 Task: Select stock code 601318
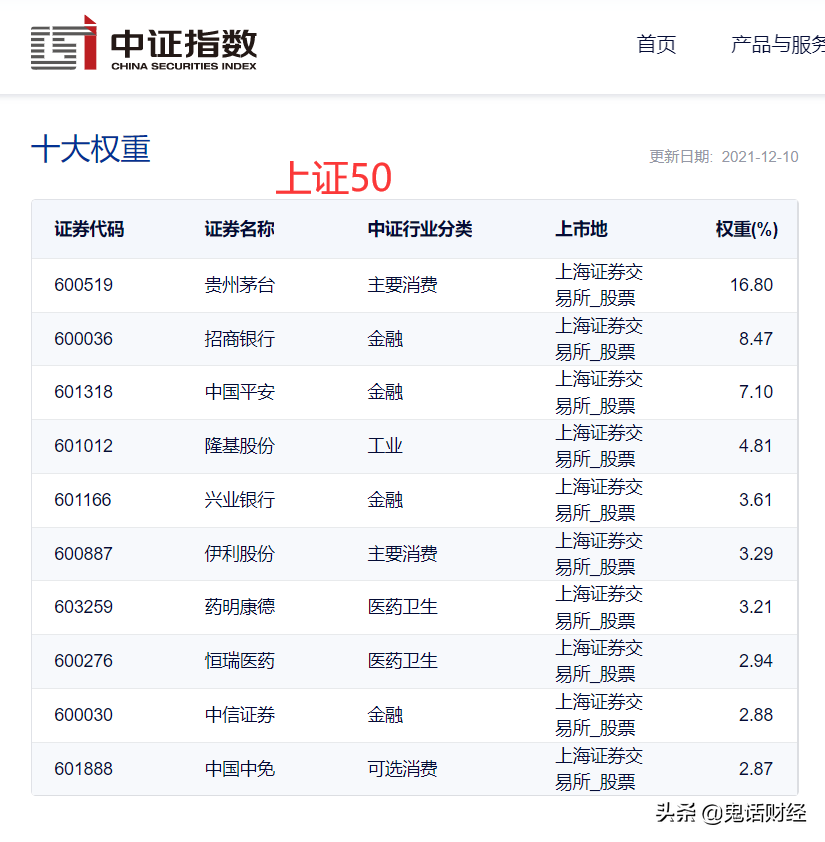pyautogui.click(x=83, y=392)
